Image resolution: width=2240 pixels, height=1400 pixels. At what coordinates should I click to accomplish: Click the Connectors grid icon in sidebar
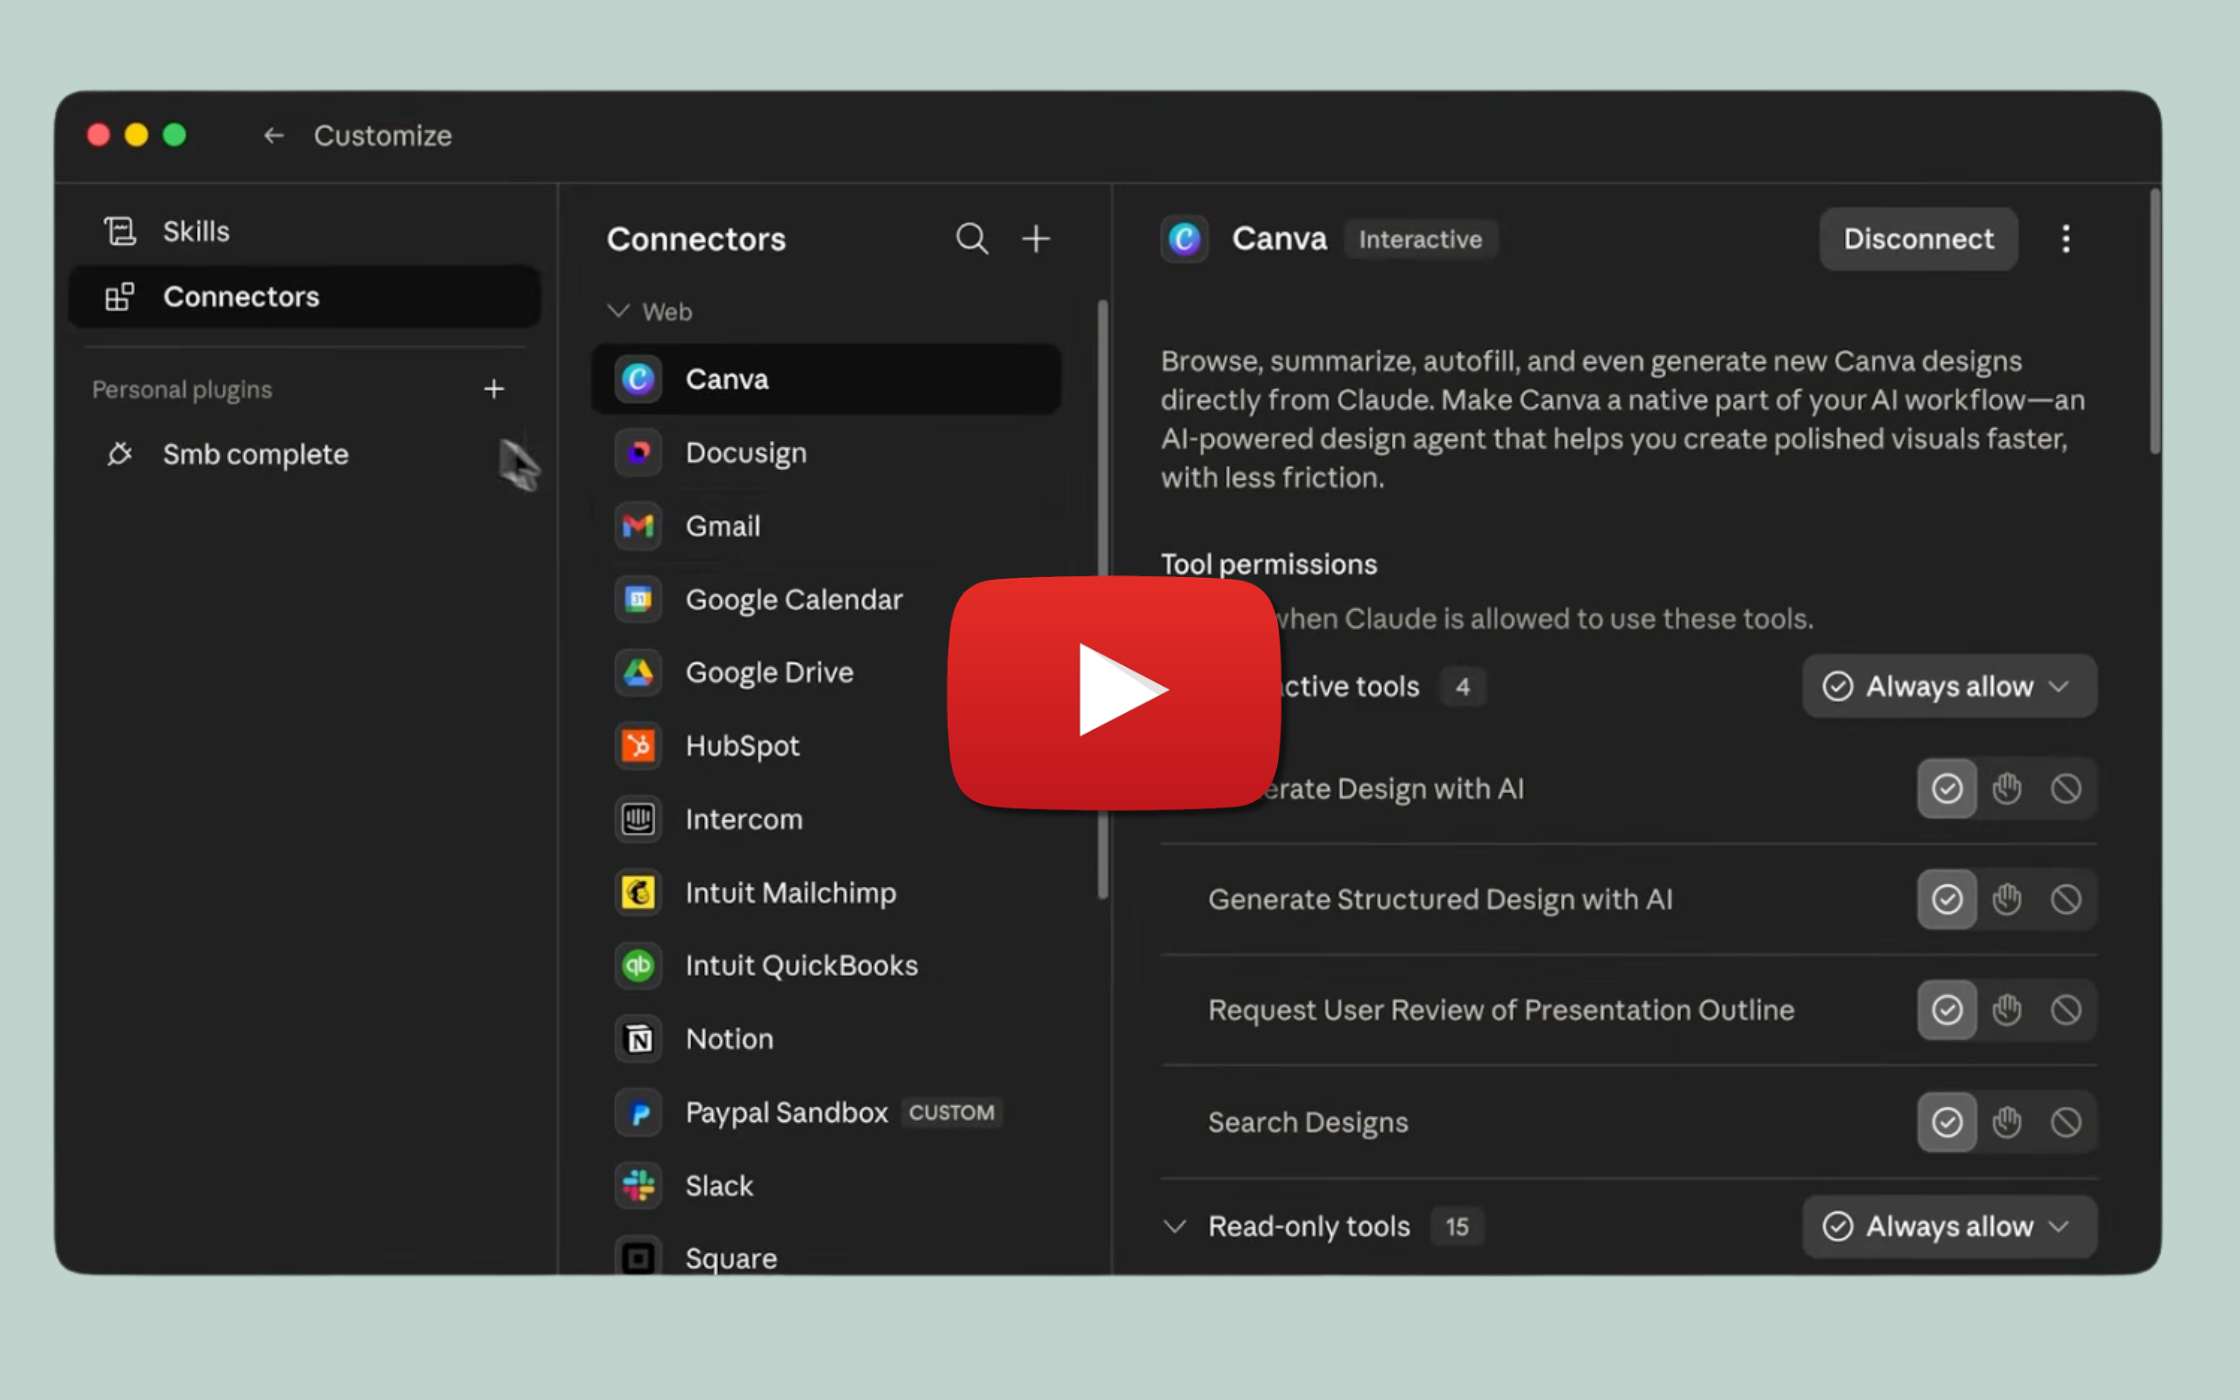120,296
